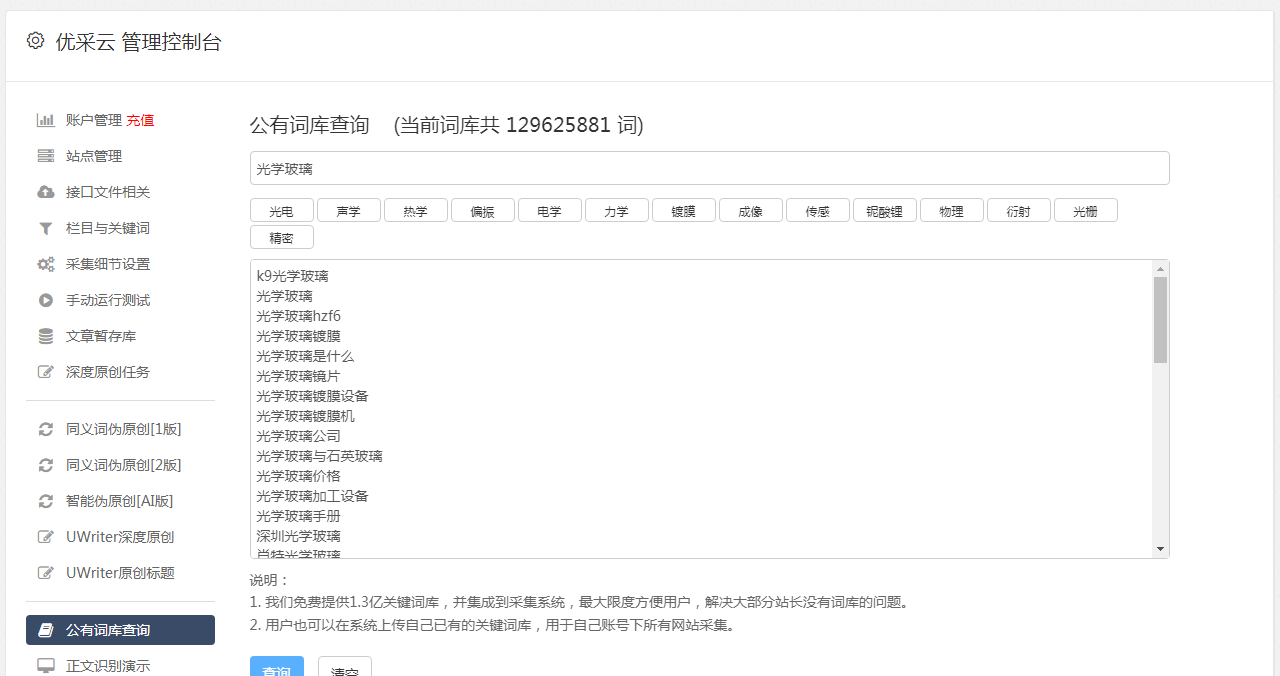Click the red 充值 recharge link

click(x=141, y=120)
